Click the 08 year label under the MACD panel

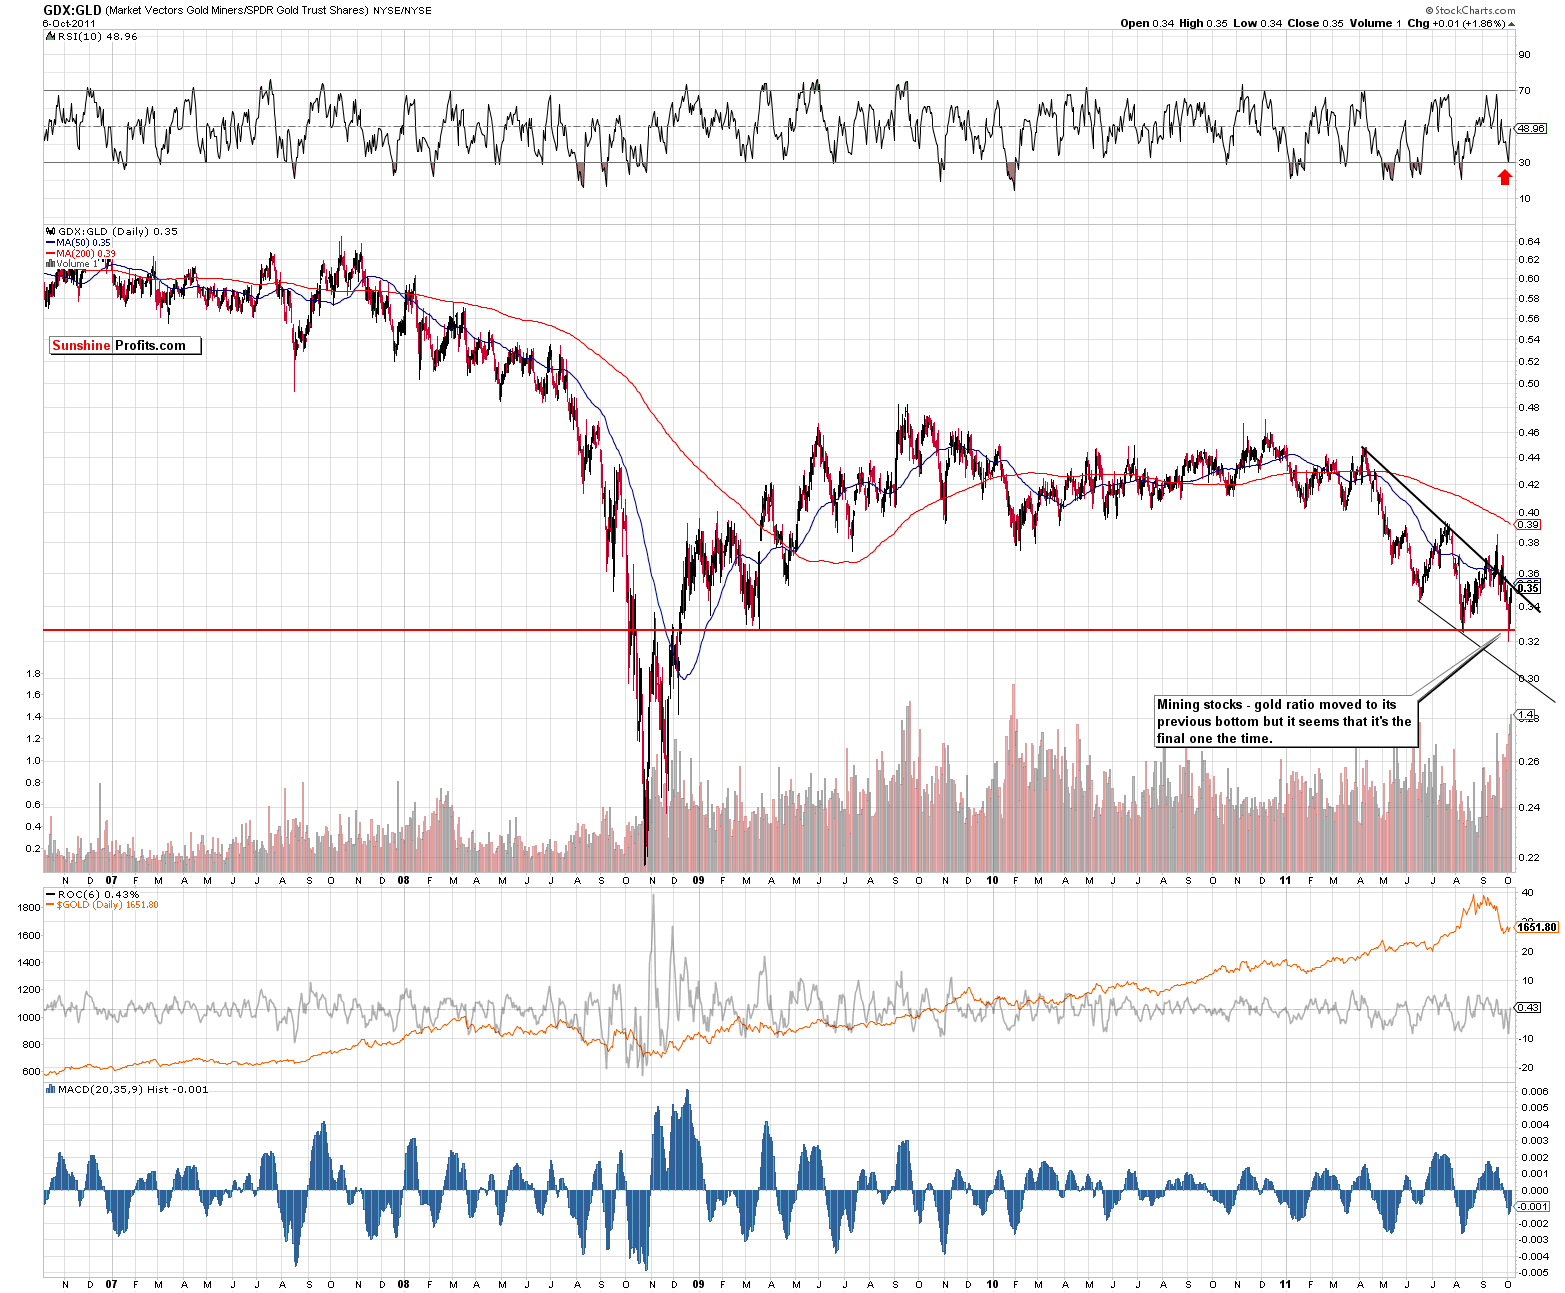403,1284
